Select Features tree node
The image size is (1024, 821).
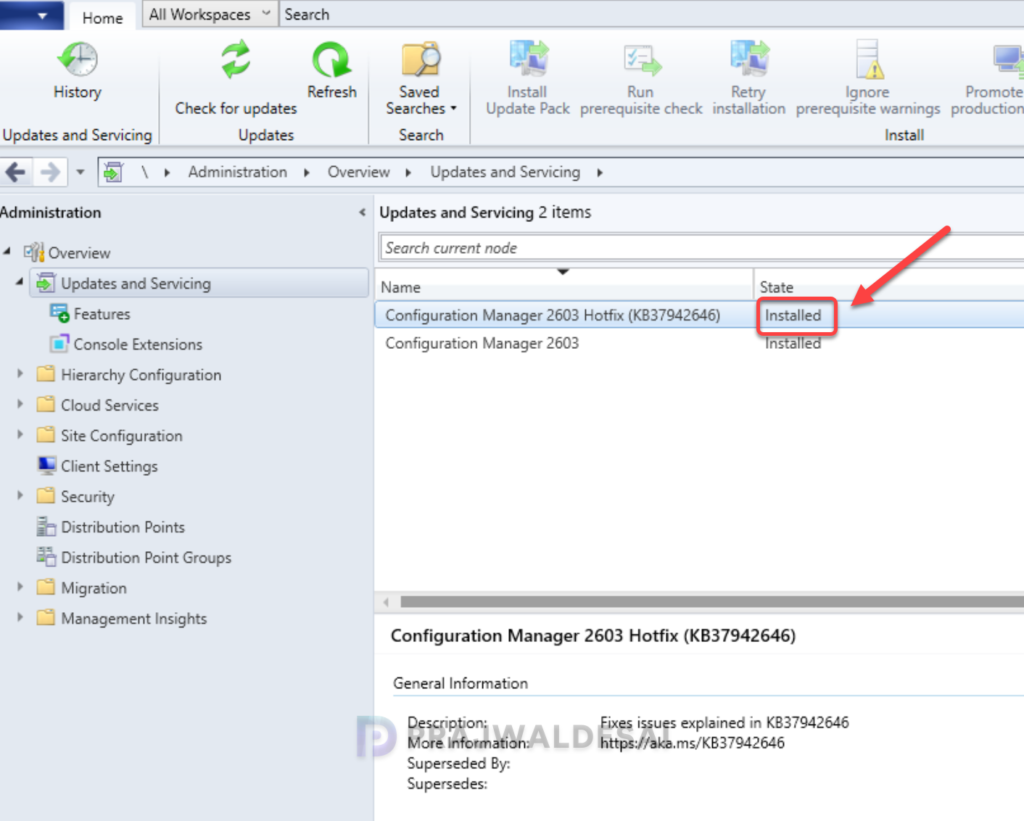click(101, 314)
